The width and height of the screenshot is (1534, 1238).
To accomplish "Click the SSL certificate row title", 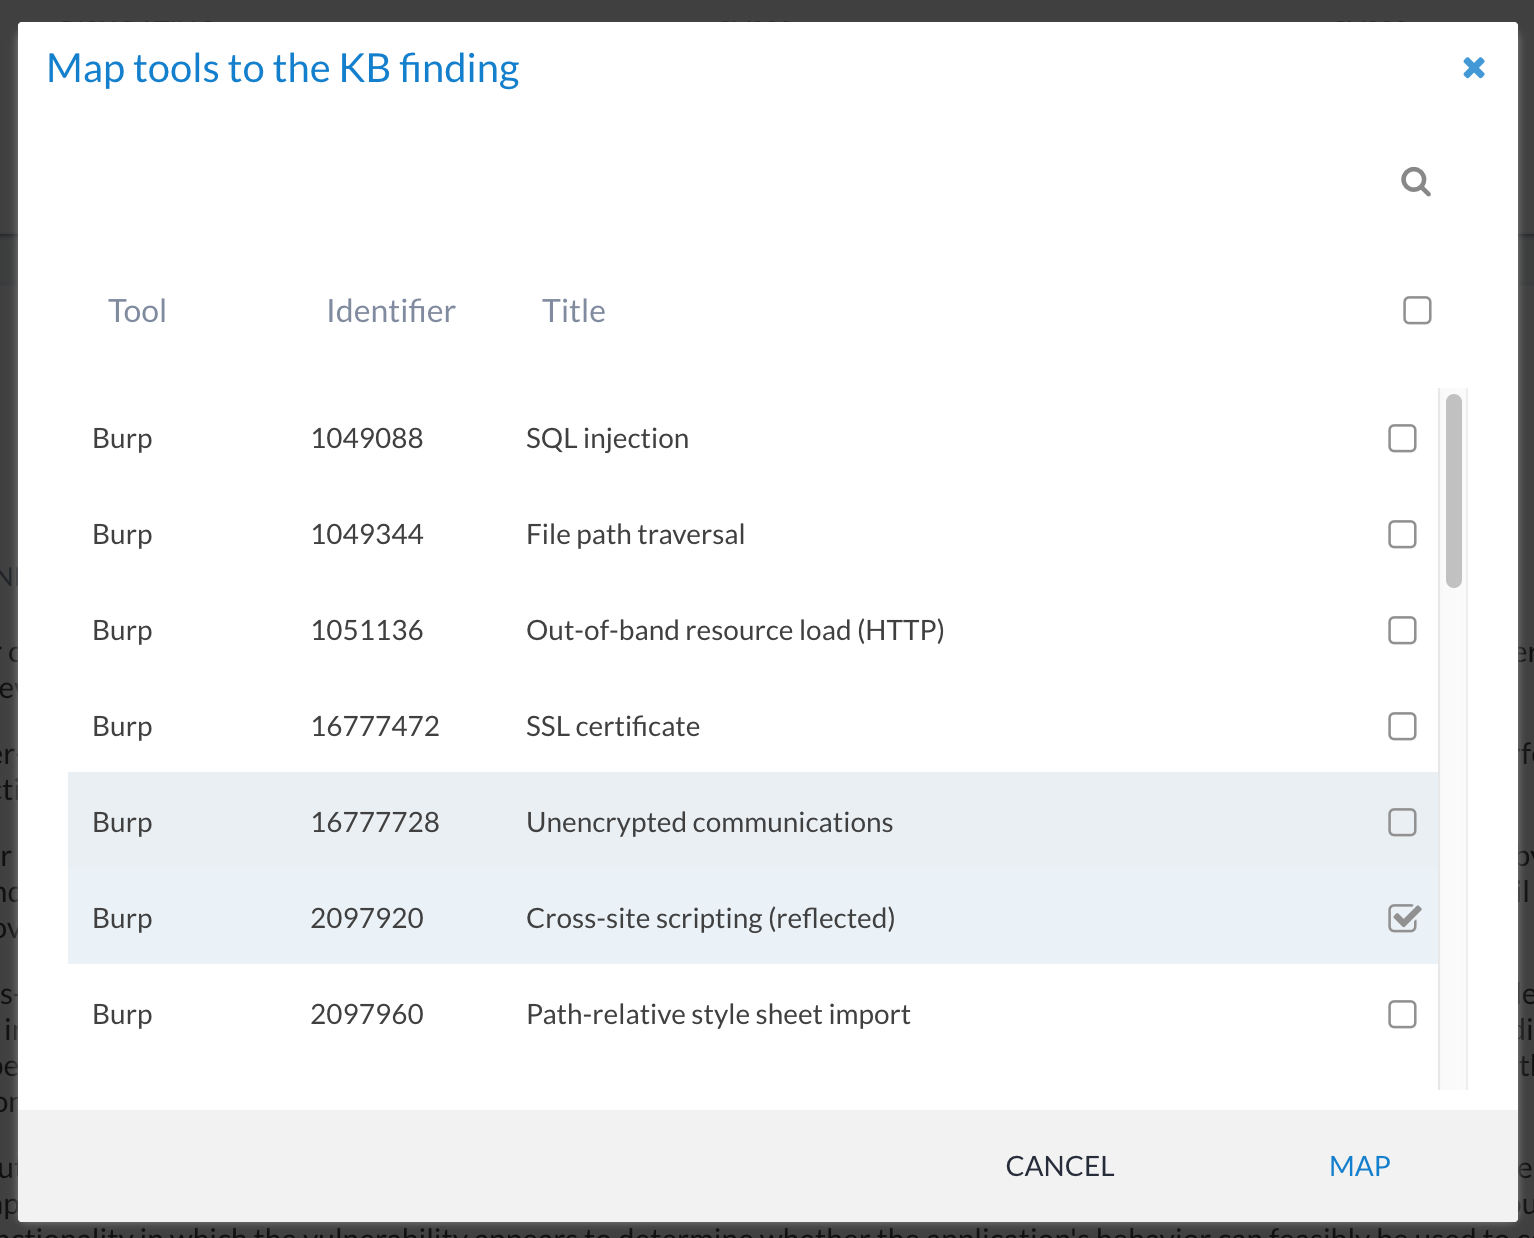I will pos(612,726).
